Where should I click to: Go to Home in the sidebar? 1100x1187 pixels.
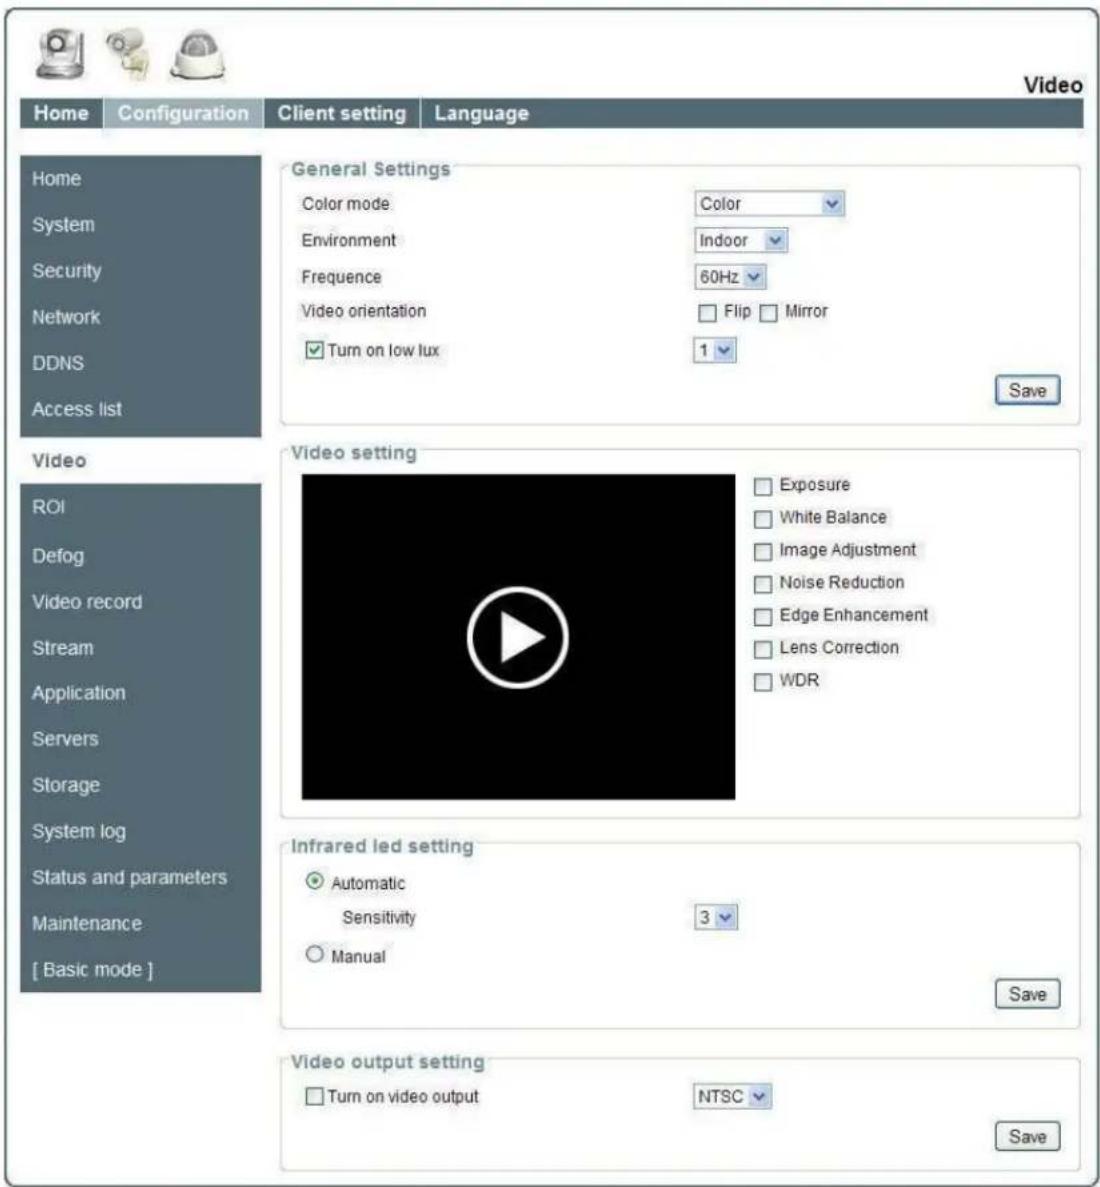pyautogui.click(x=57, y=179)
